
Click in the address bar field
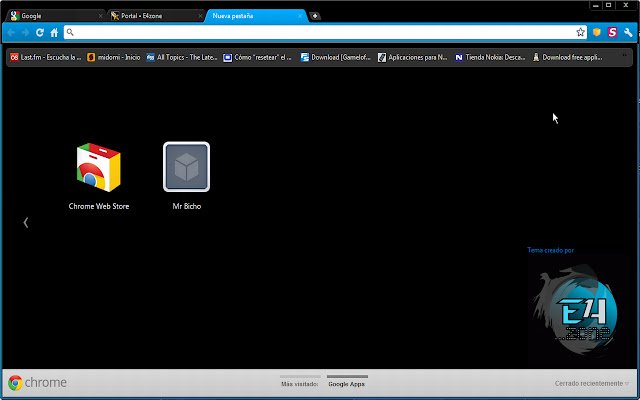point(325,32)
